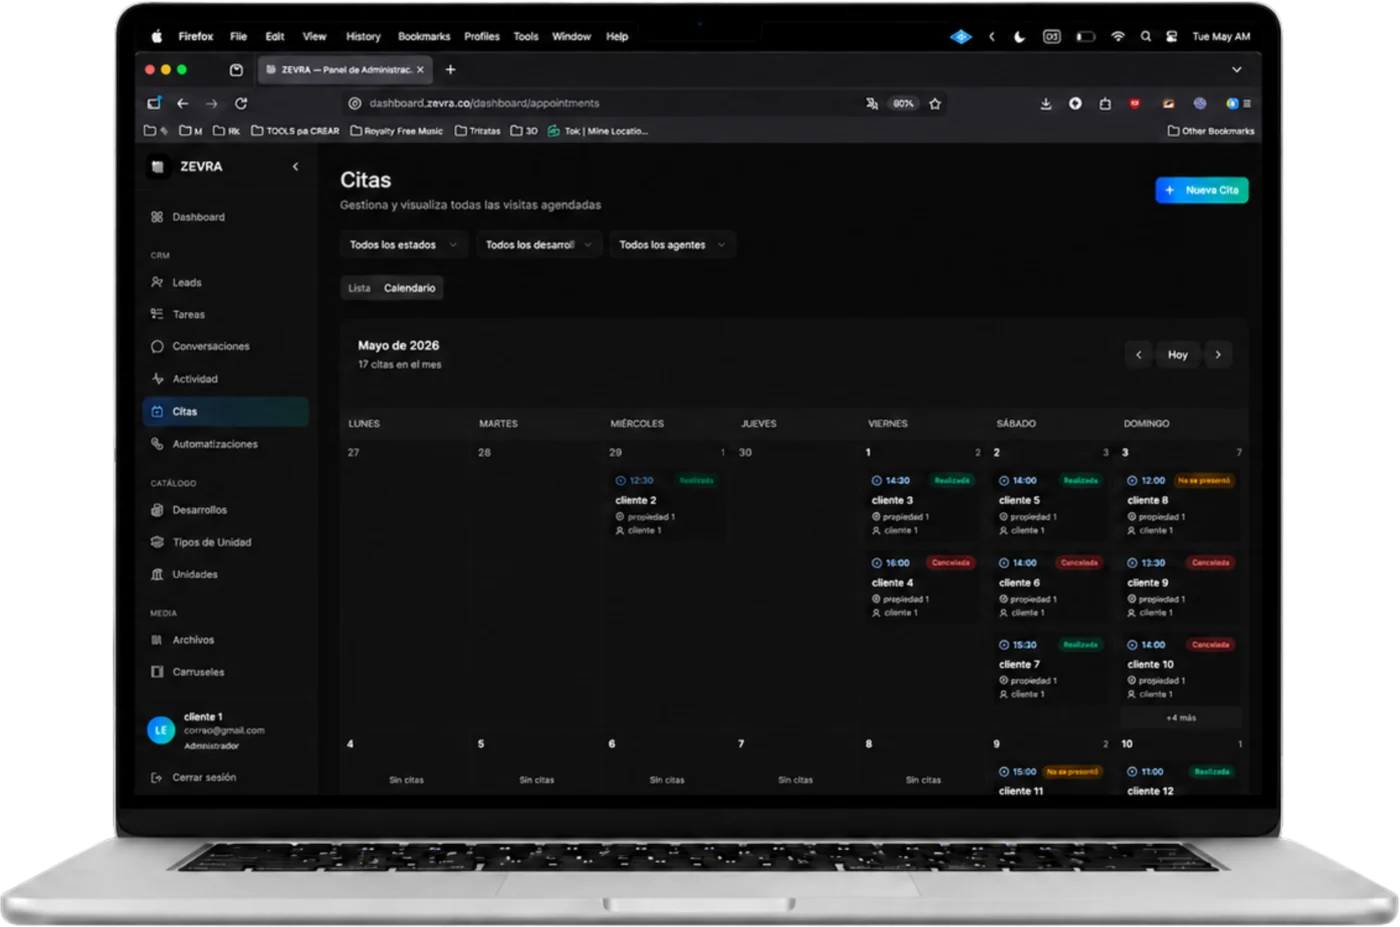Open the Bookmarks menu
This screenshot has height=927, width=1400.
[x=424, y=37]
